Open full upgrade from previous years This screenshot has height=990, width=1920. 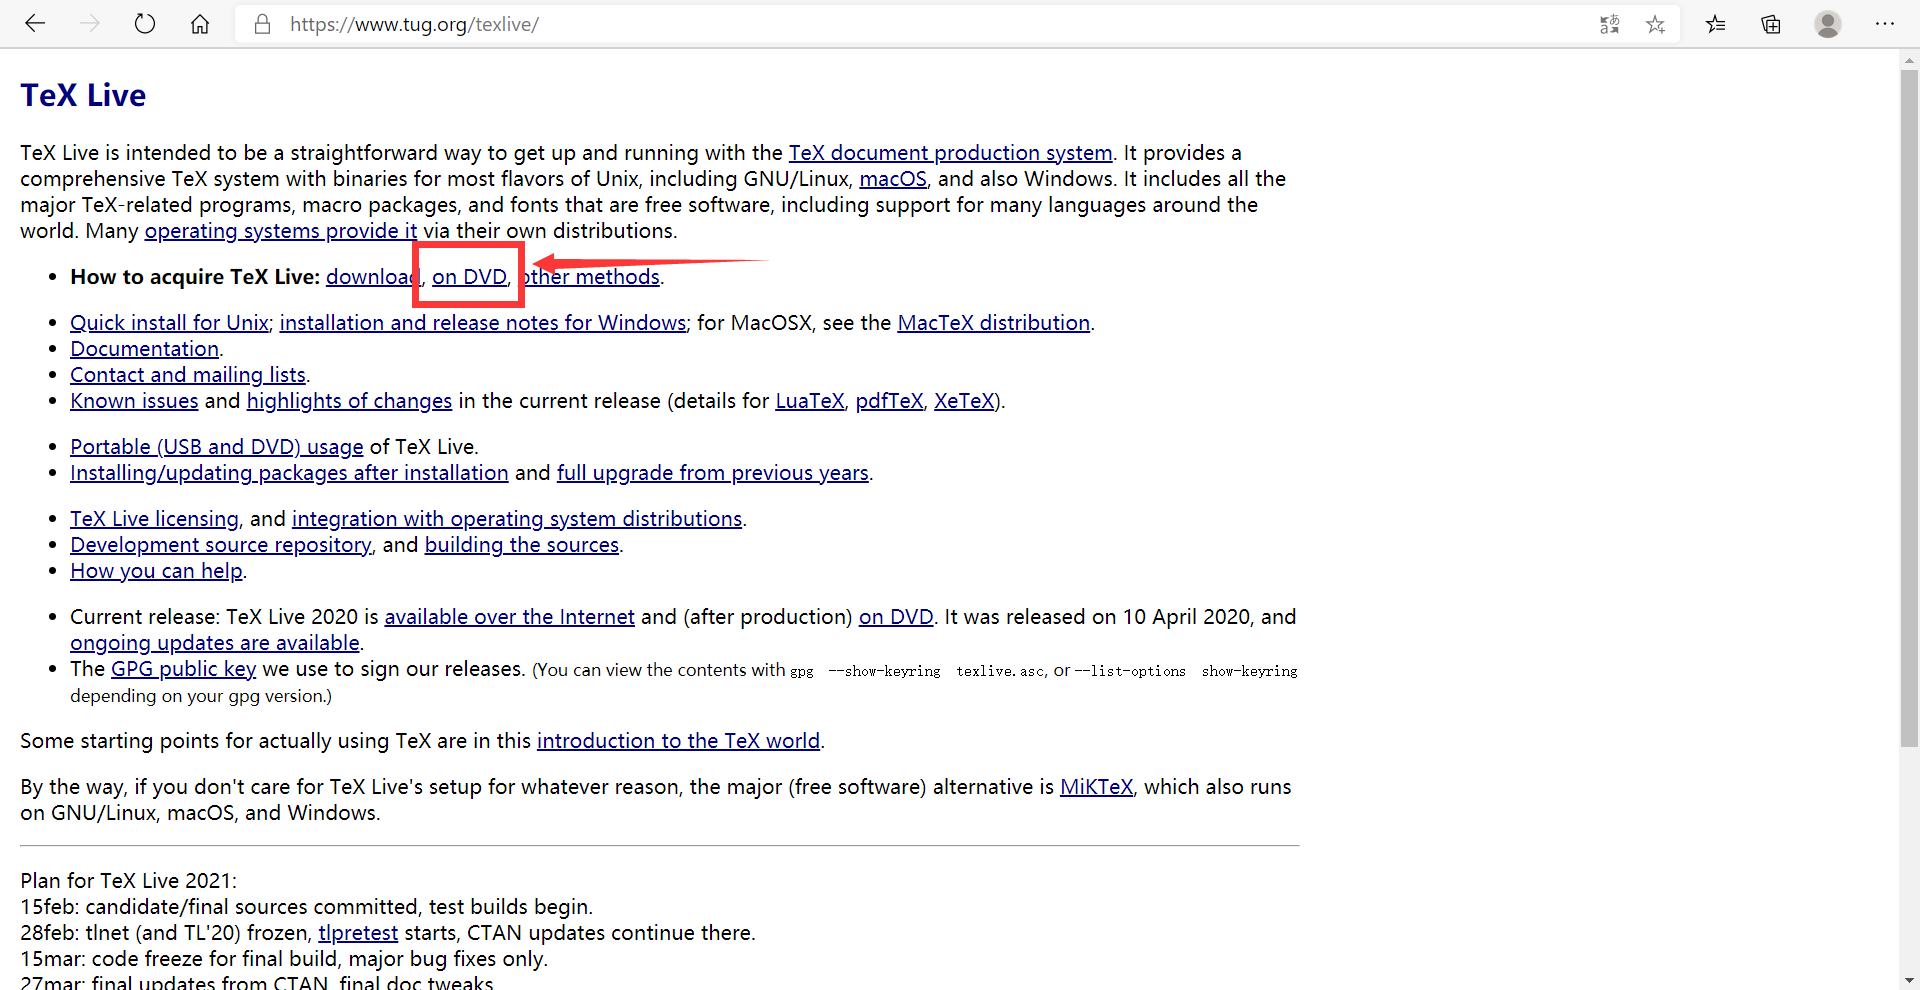[x=713, y=473]
